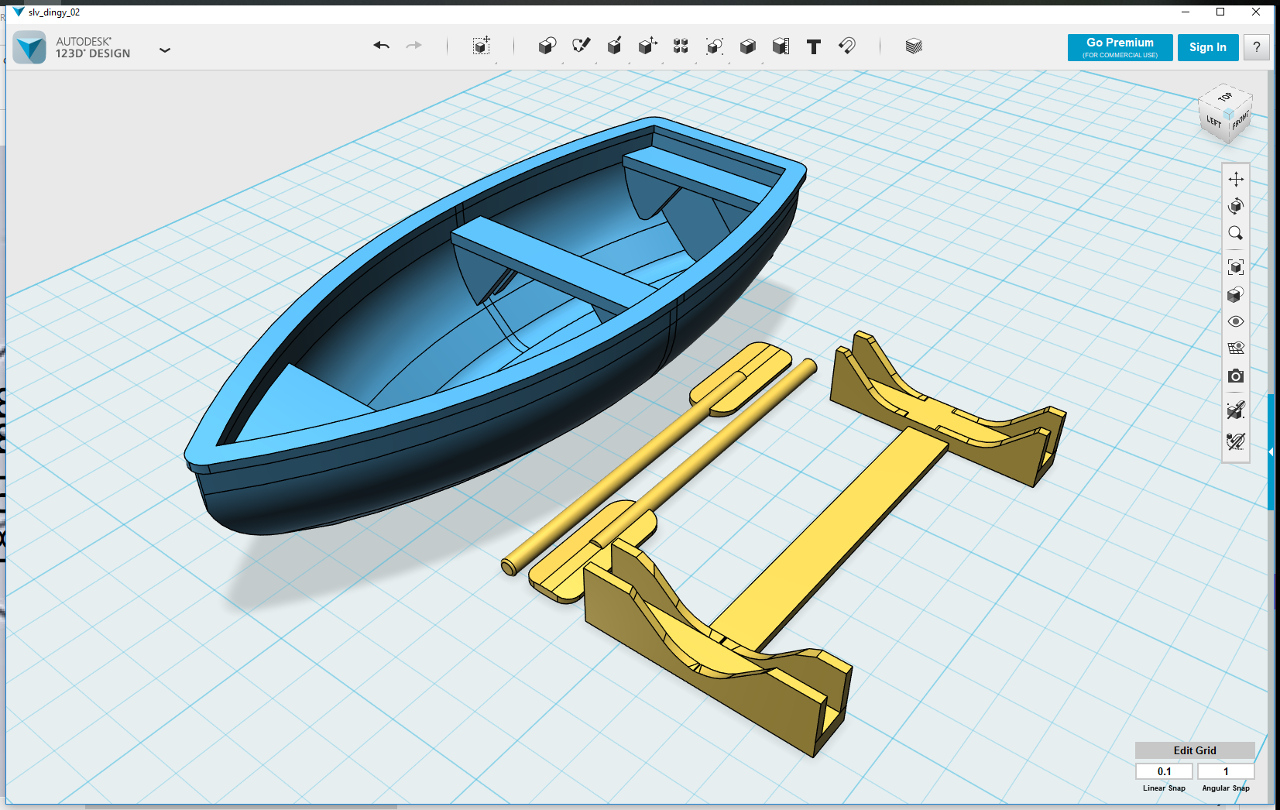Image resolution: width=1280 pixels, height=810 pixels.
Task: Toggle the grid visibility
Action: (1236, 349)
